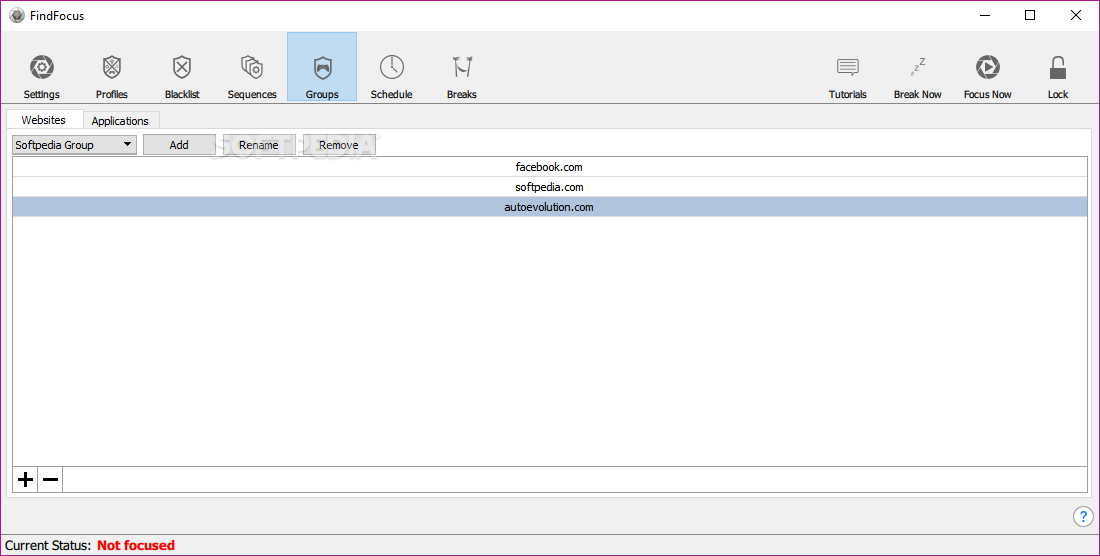Click the FindFocus title bar app icon

click(x=17, y=15)
